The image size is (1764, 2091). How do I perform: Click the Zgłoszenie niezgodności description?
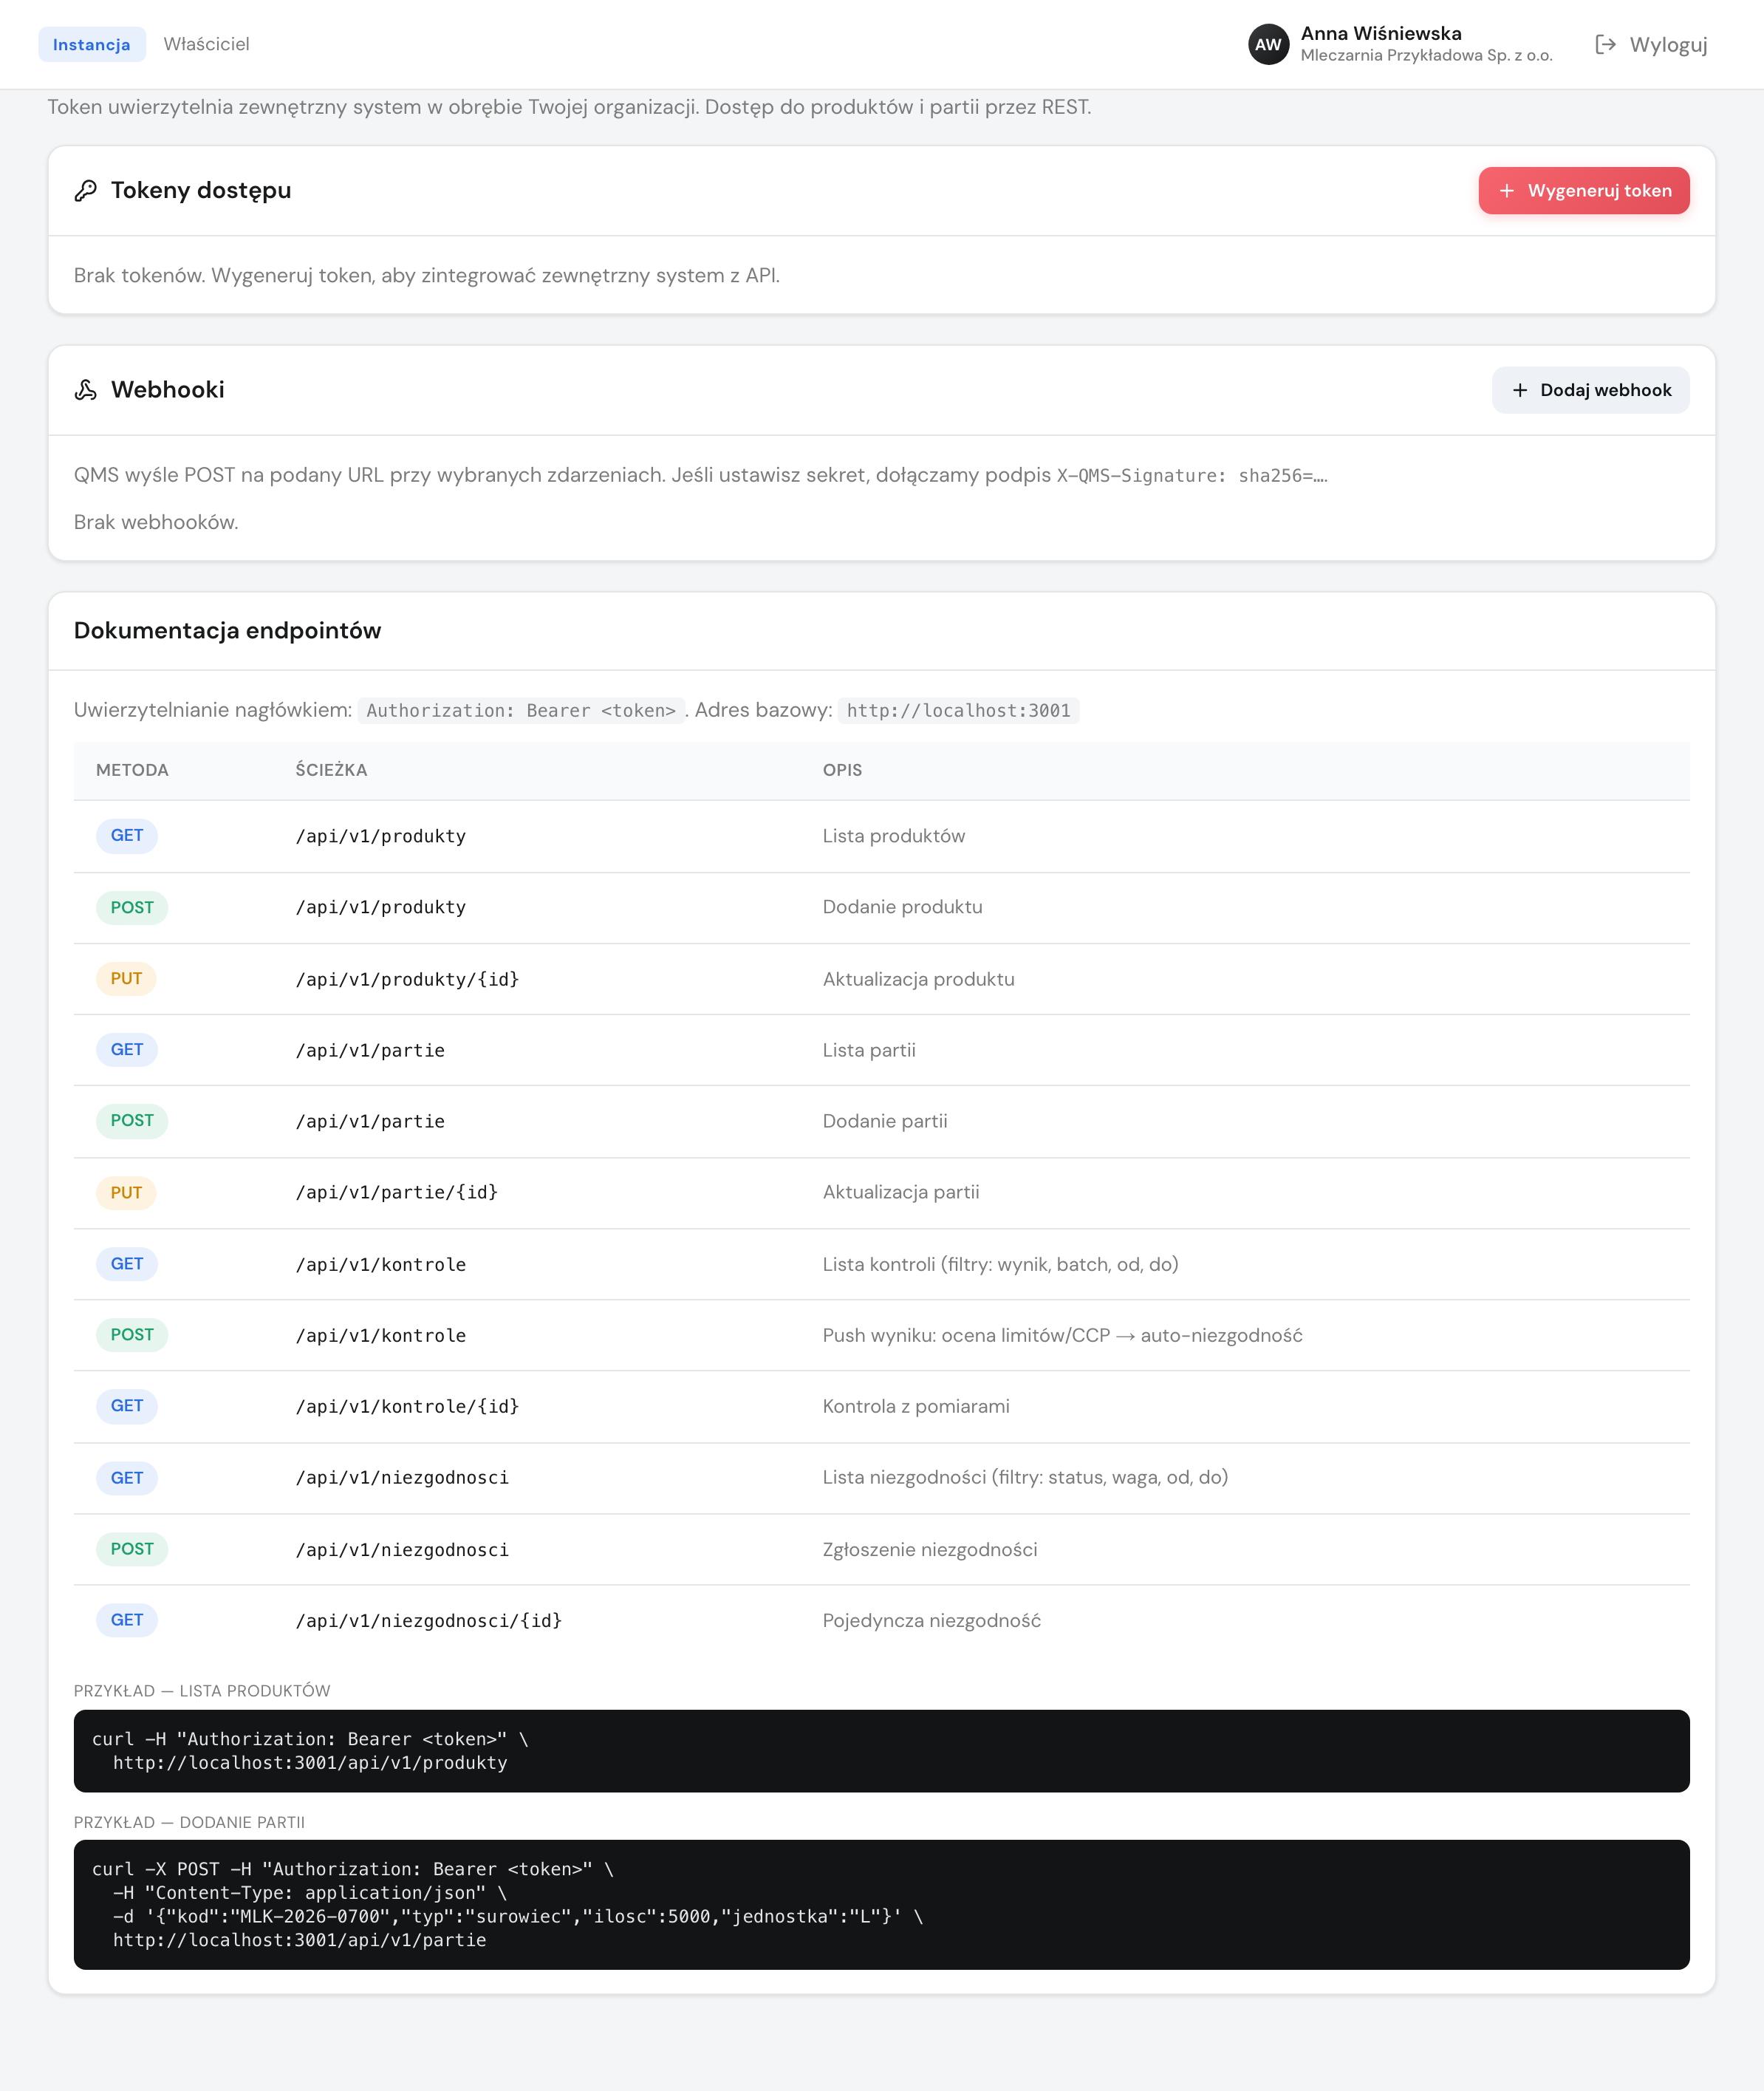[929, 1549]
